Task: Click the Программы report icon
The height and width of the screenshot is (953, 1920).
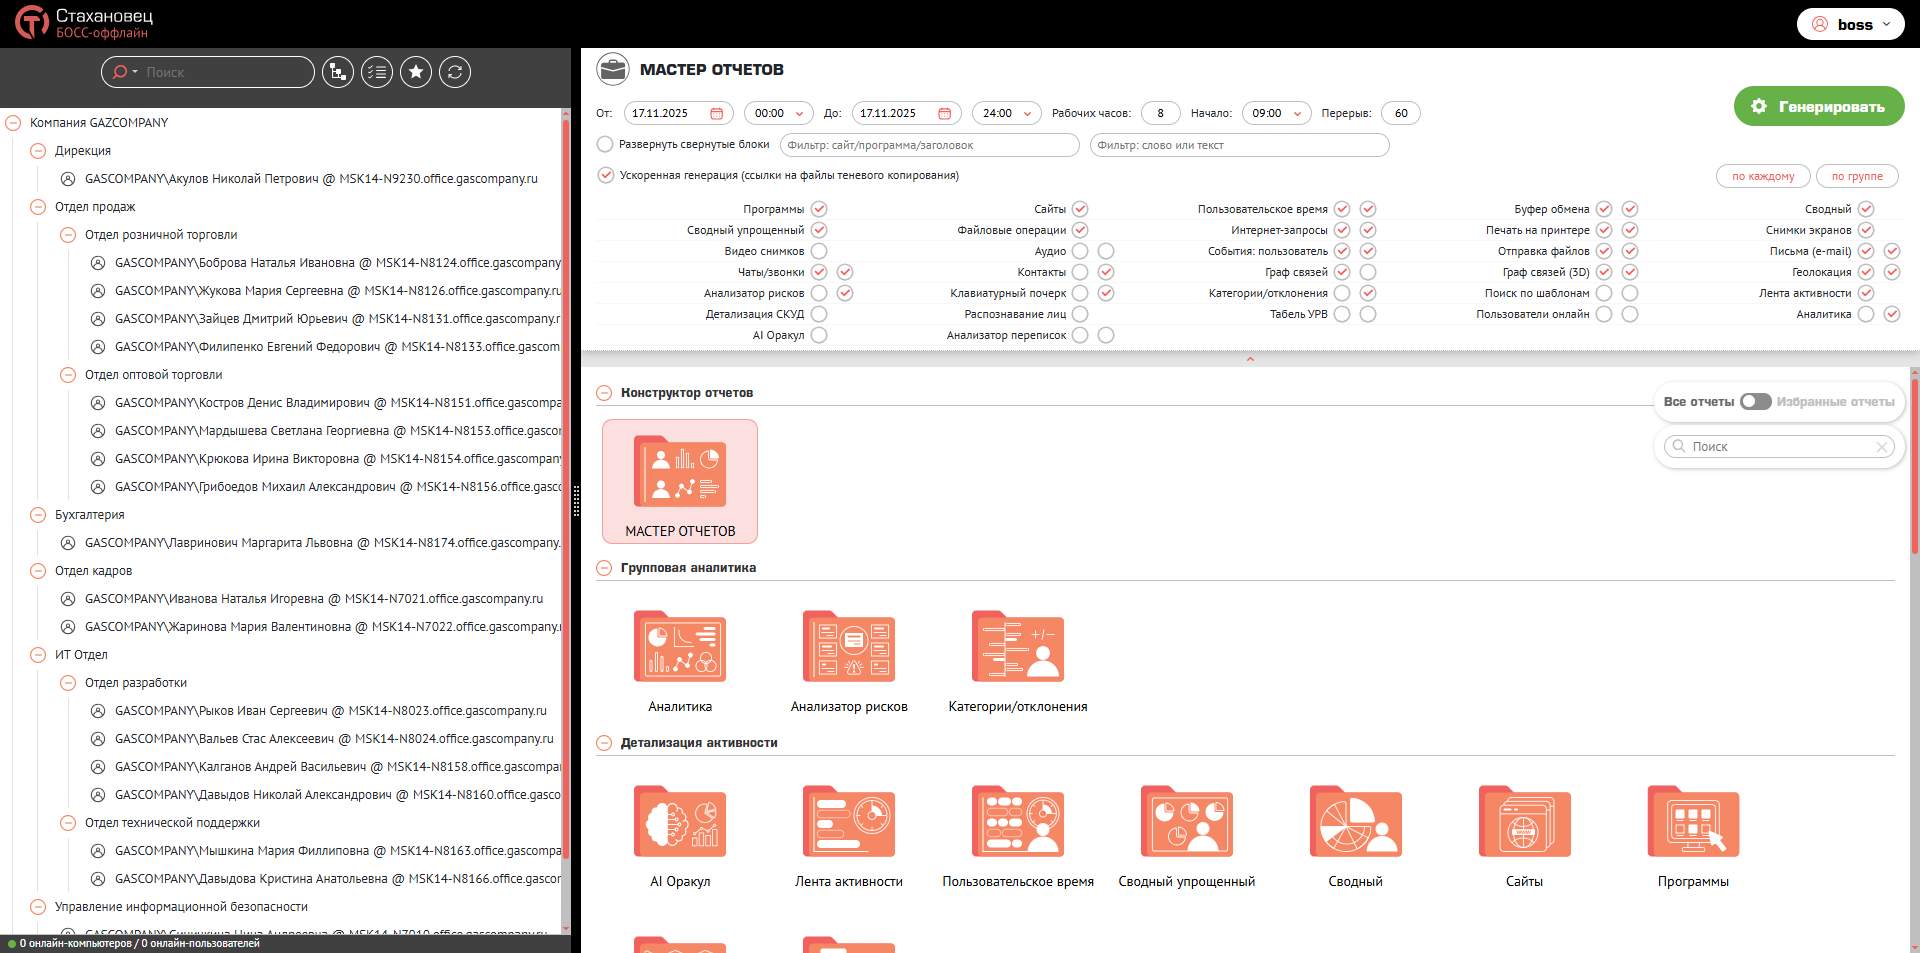Action: click(1693, 822)
